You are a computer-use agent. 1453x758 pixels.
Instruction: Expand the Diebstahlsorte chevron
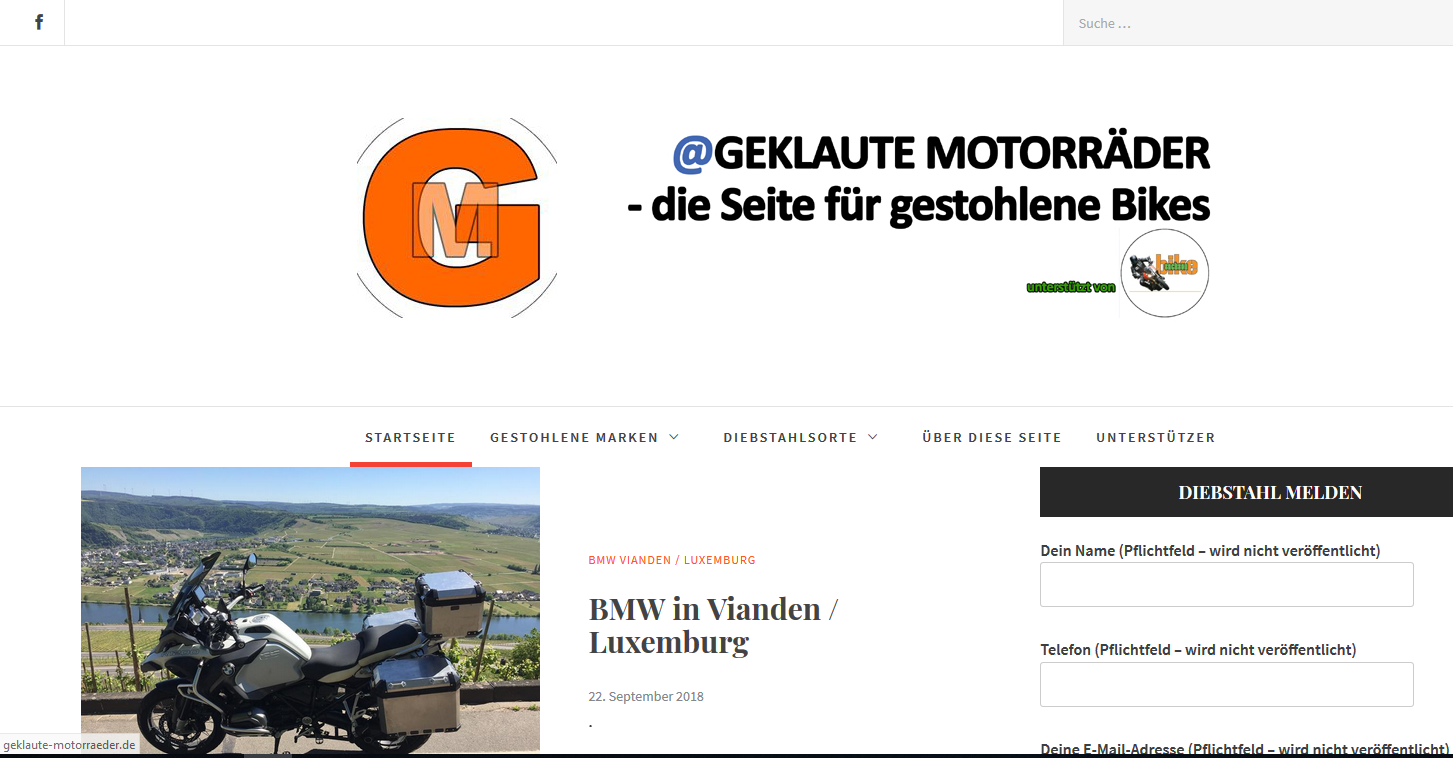(873, 437)
